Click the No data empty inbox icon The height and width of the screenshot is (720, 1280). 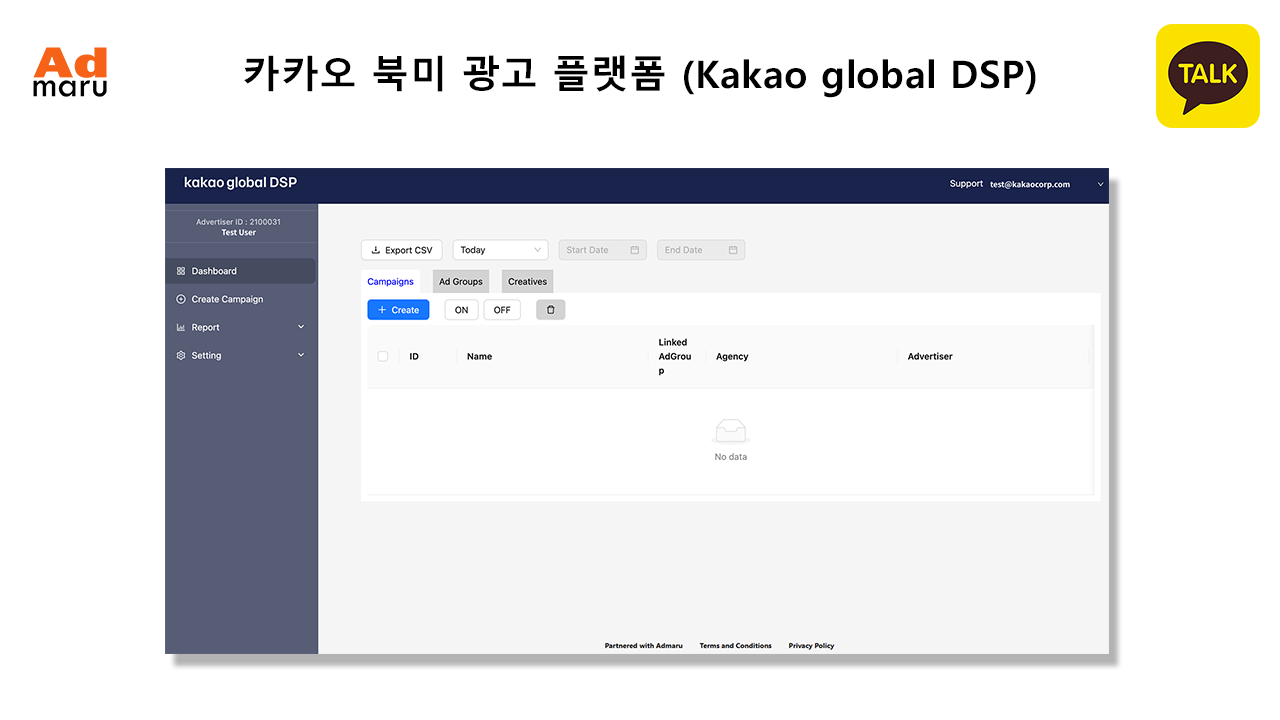coord(731,431)
